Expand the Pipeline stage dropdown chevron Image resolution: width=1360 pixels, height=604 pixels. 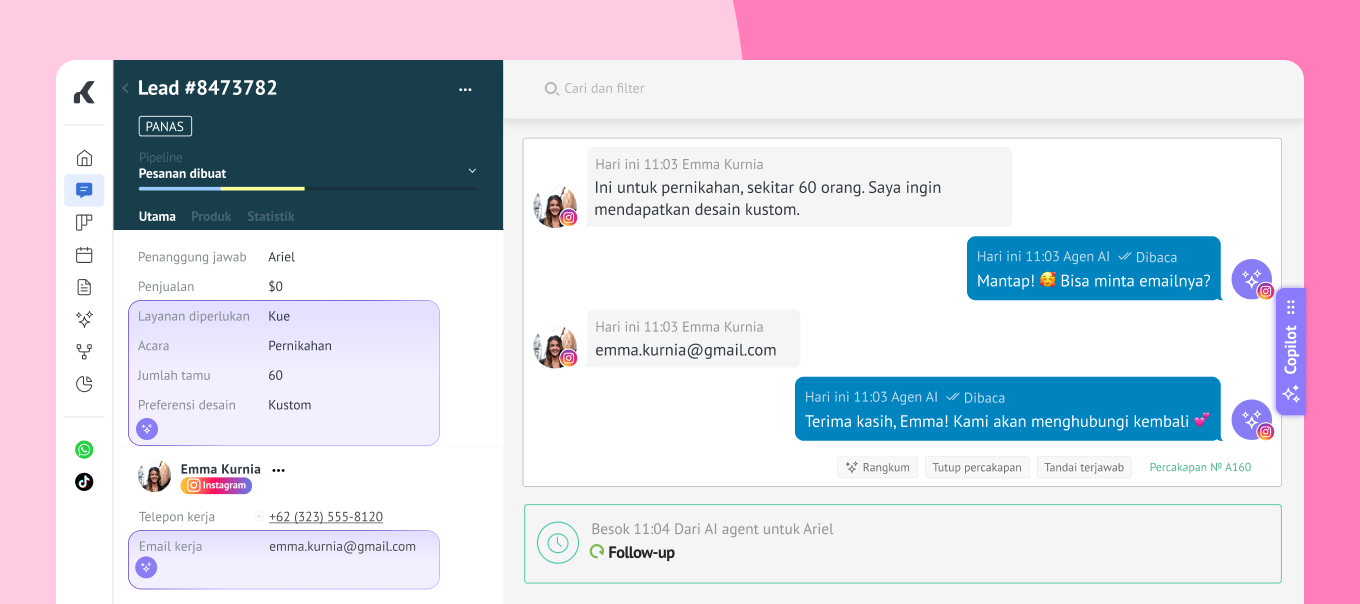[472, 171]
